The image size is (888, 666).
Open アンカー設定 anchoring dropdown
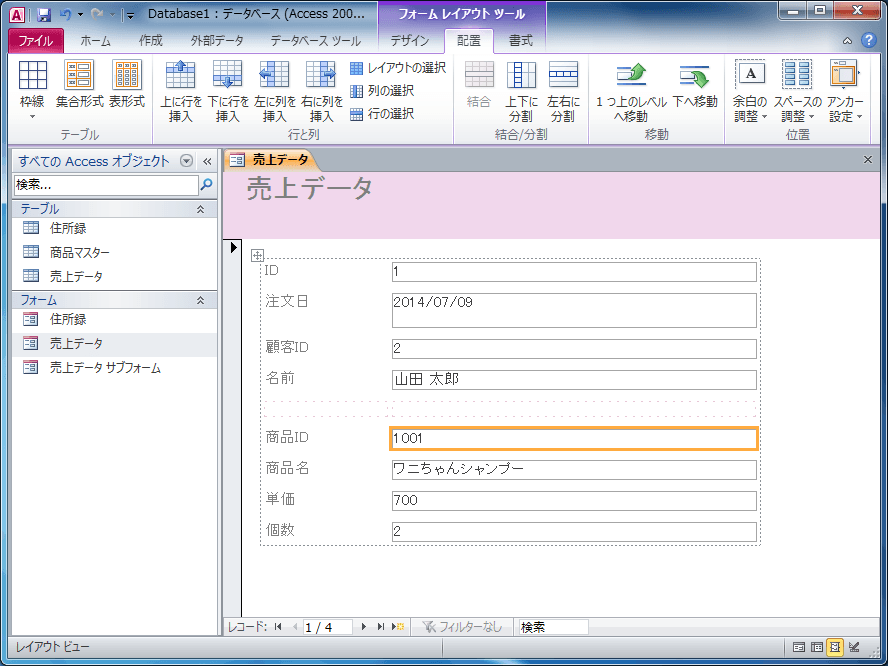[x=845, y=91]
